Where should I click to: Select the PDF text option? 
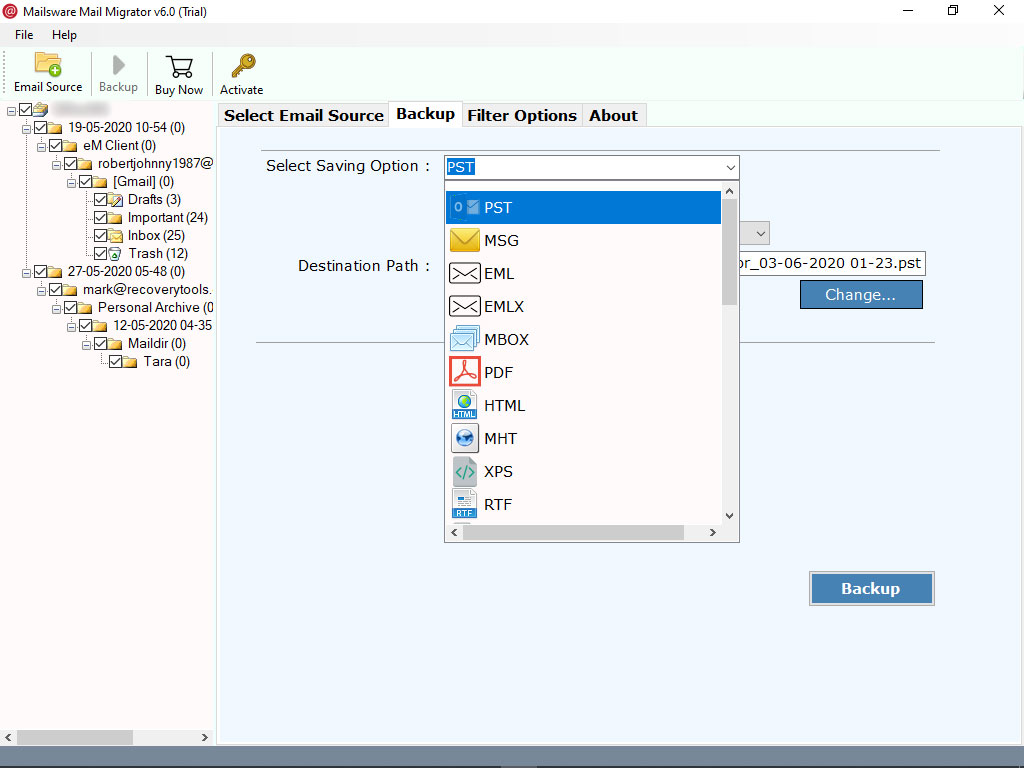pyautogui.click(x=498, y=372)
